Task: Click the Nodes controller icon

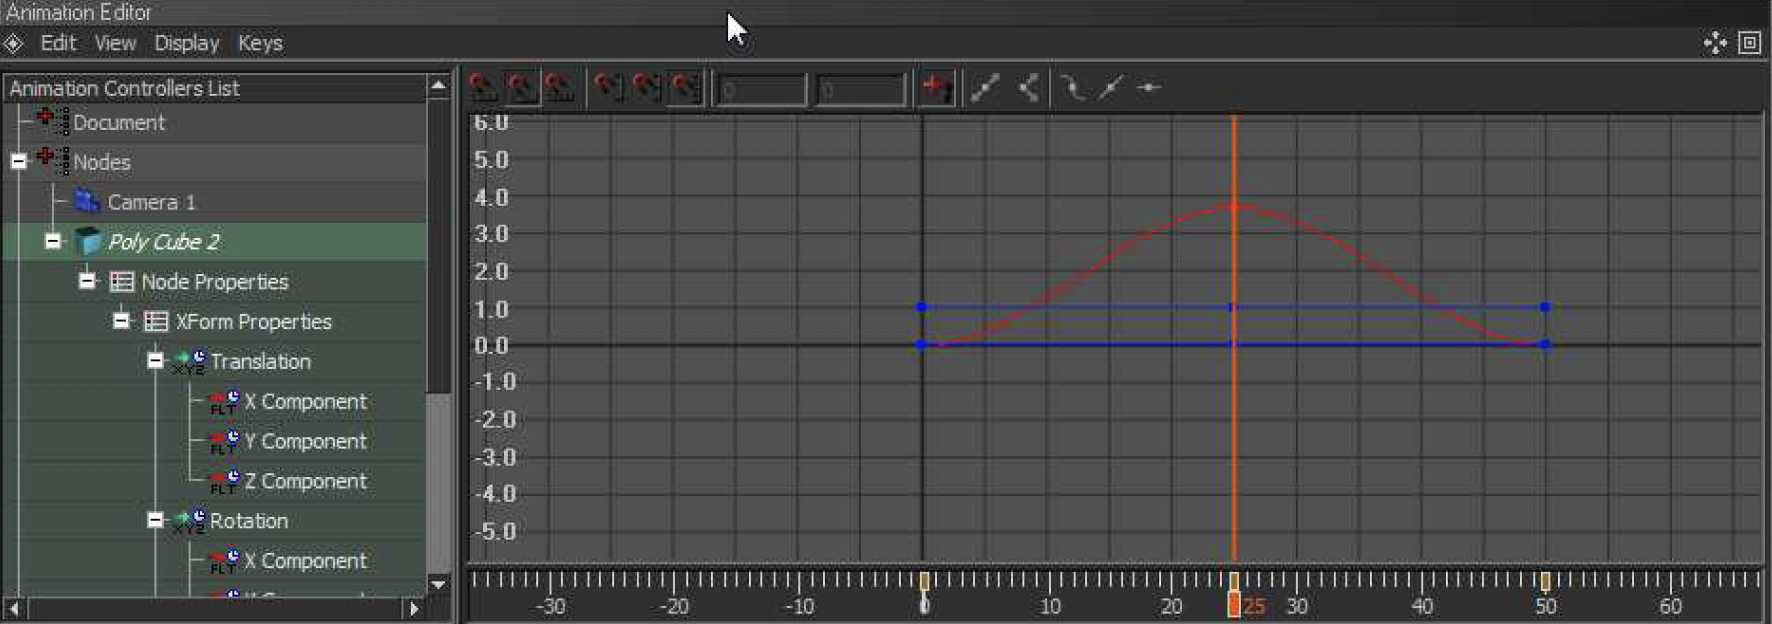Action: pyautogui.click(x=52, y=160)
